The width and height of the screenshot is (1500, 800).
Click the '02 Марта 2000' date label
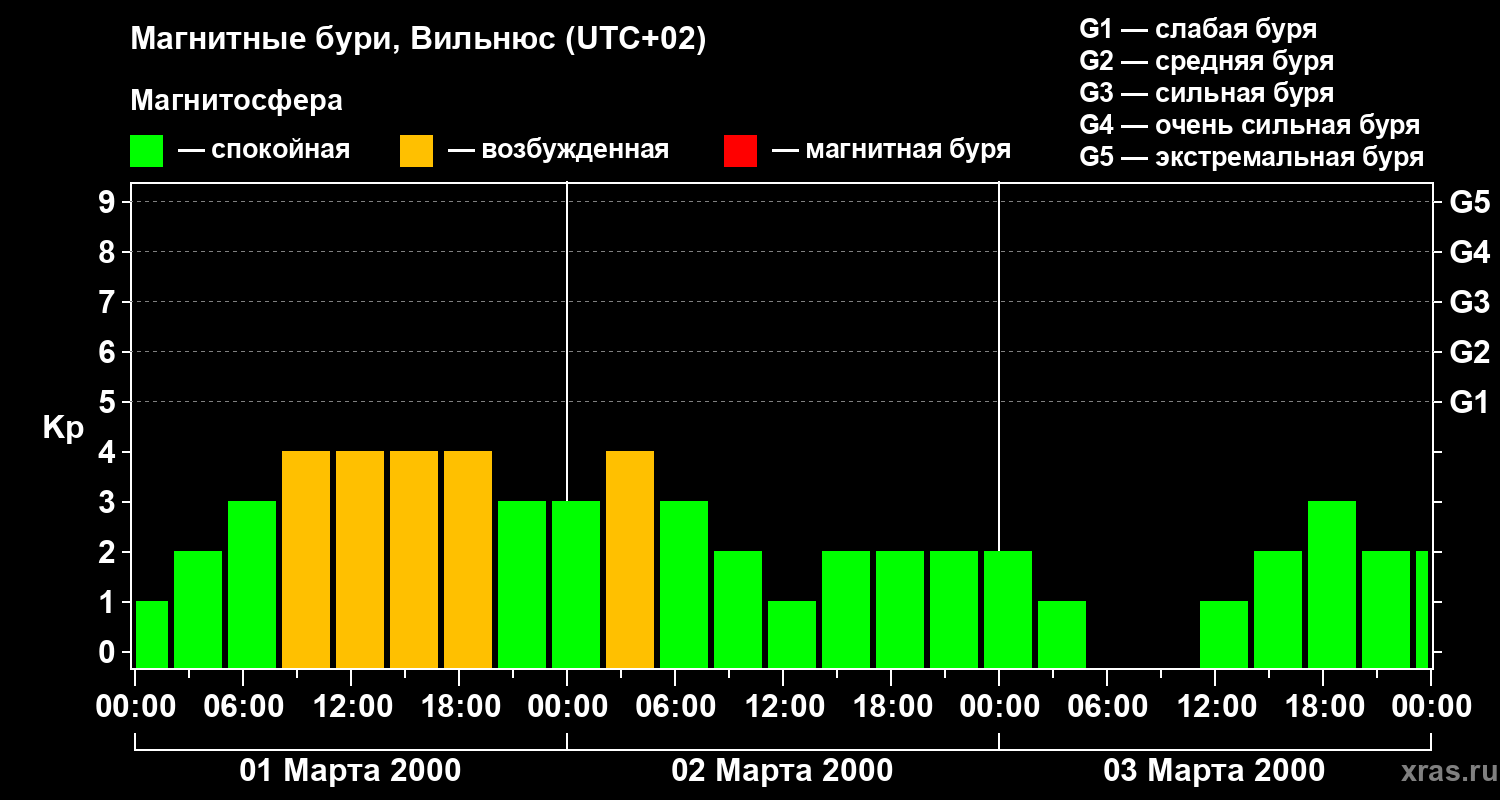point(782,770)
